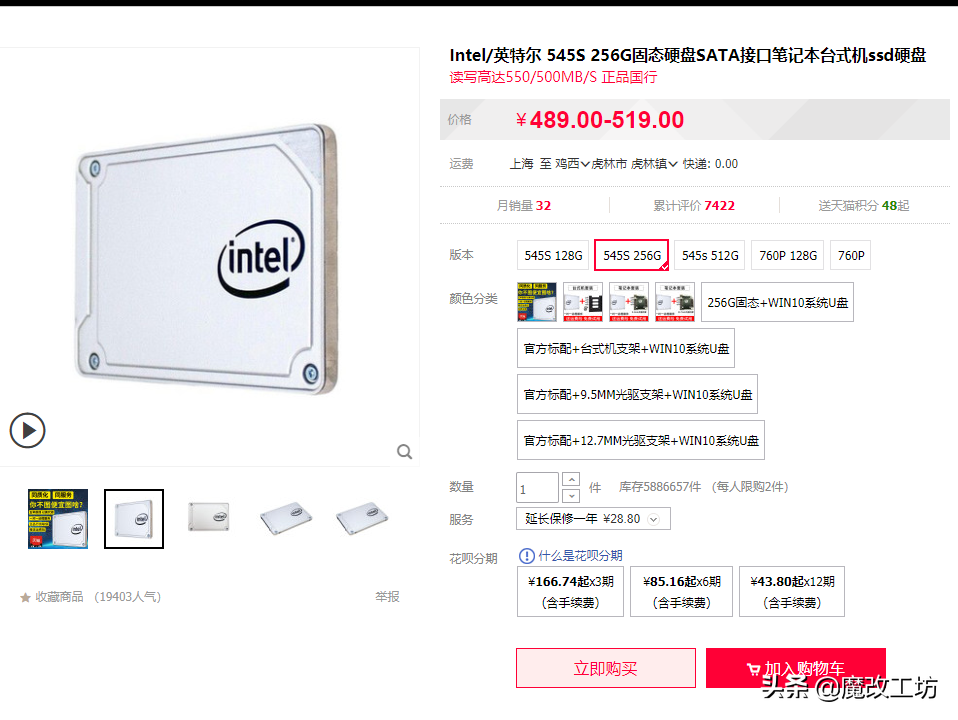The height and width of the screenshot is (720, 958).
Task: Expand the Hulin town district dropdown
Action: coord(654,164)
